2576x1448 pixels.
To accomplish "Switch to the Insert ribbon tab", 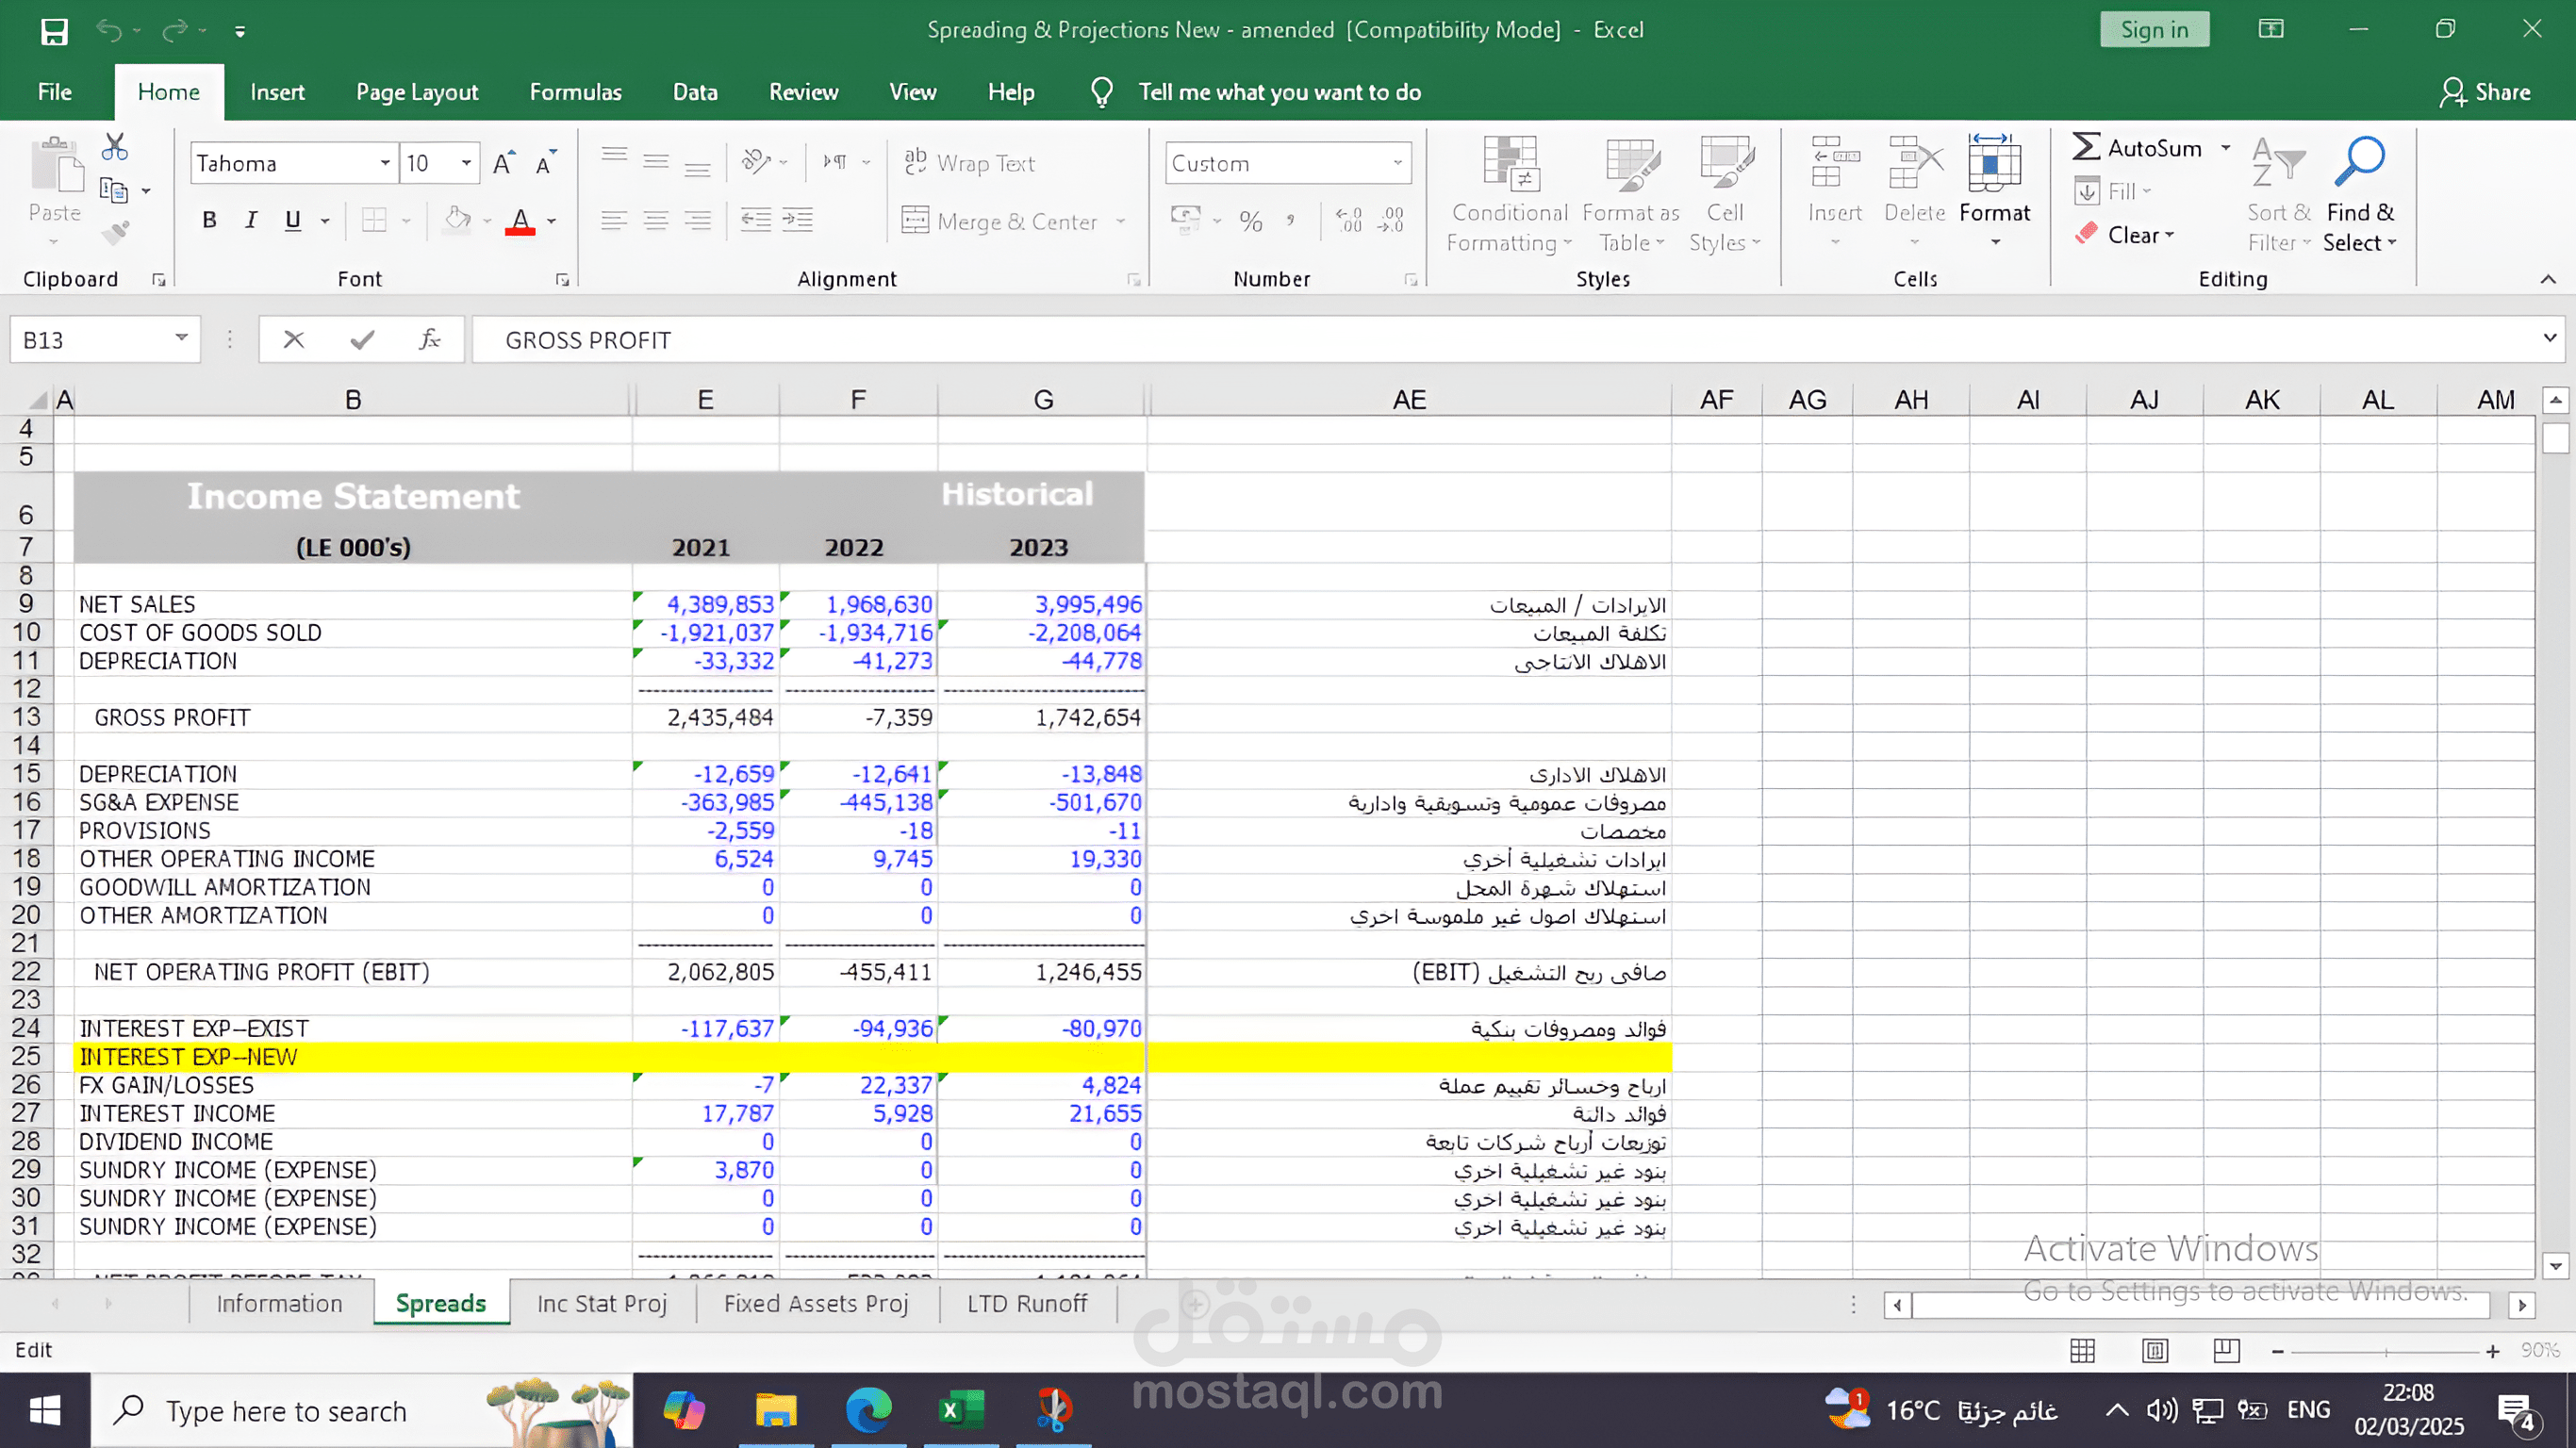I will pos(277,92).
